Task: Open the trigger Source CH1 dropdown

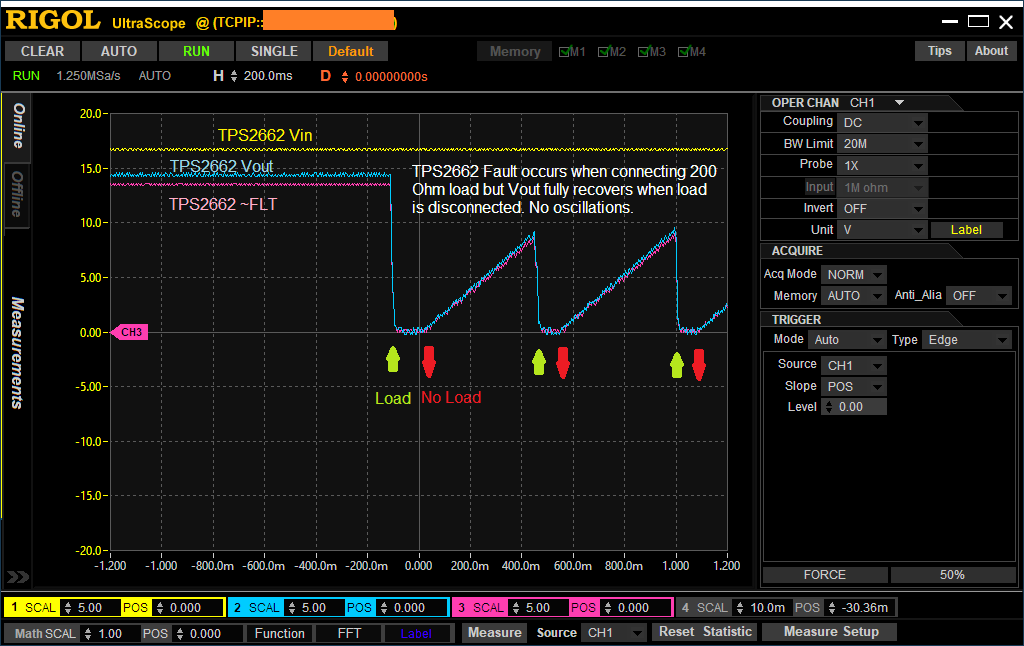Action: 854,366
